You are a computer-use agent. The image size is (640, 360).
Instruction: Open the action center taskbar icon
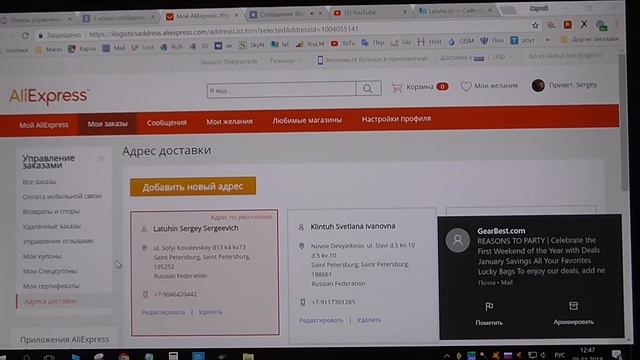[x=616, y=354]
